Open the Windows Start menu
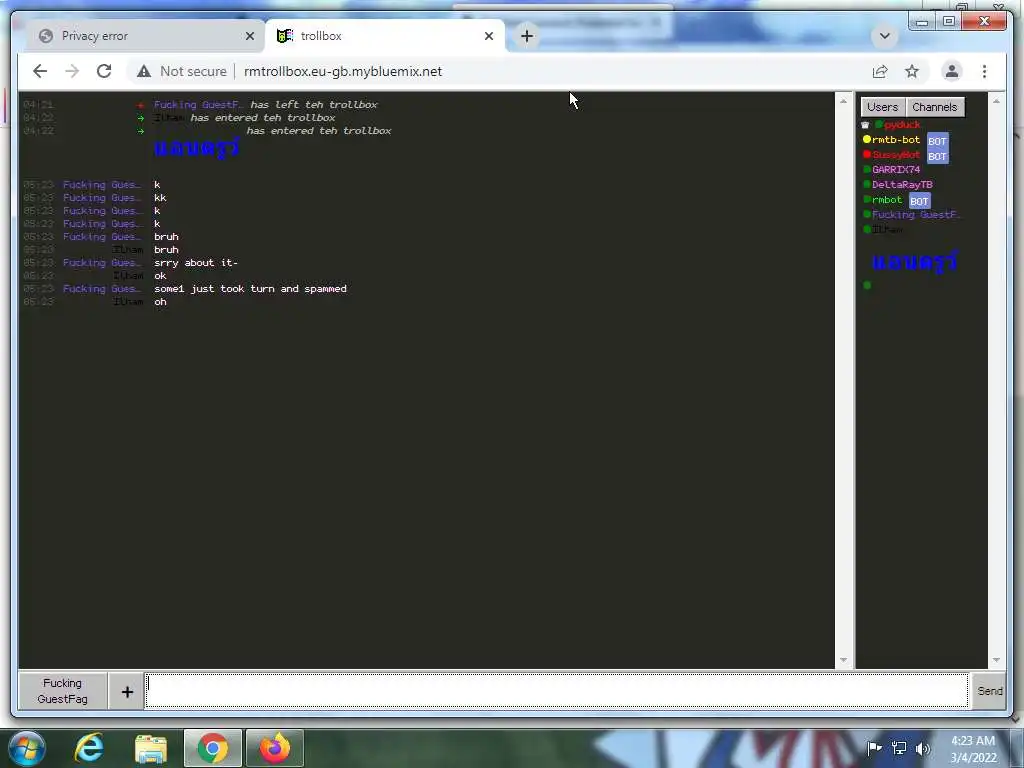 click(x=27, y=748)
